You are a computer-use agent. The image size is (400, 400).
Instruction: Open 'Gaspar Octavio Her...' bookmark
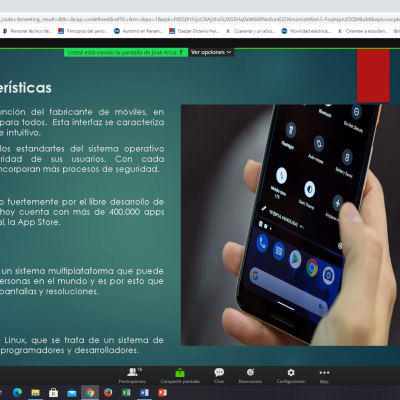point(194,31)
